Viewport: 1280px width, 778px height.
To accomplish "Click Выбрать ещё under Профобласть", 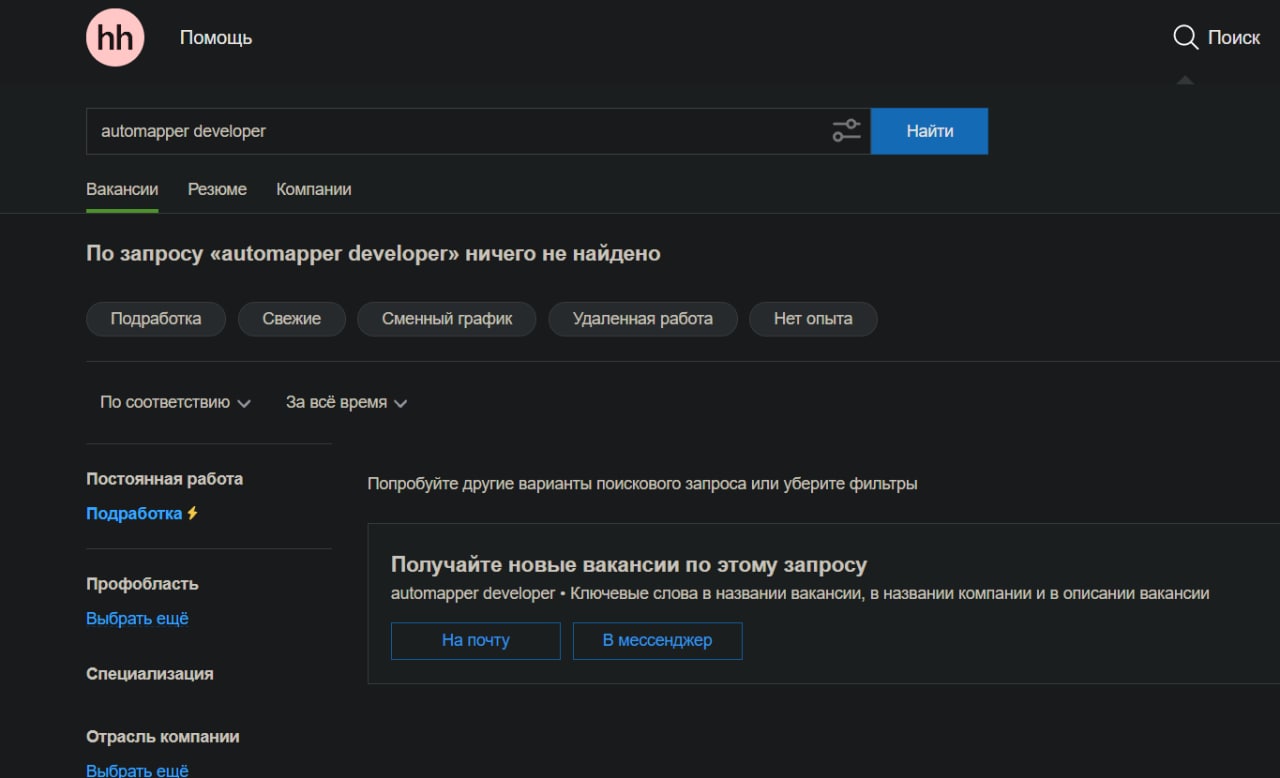I will coord(137,618).
